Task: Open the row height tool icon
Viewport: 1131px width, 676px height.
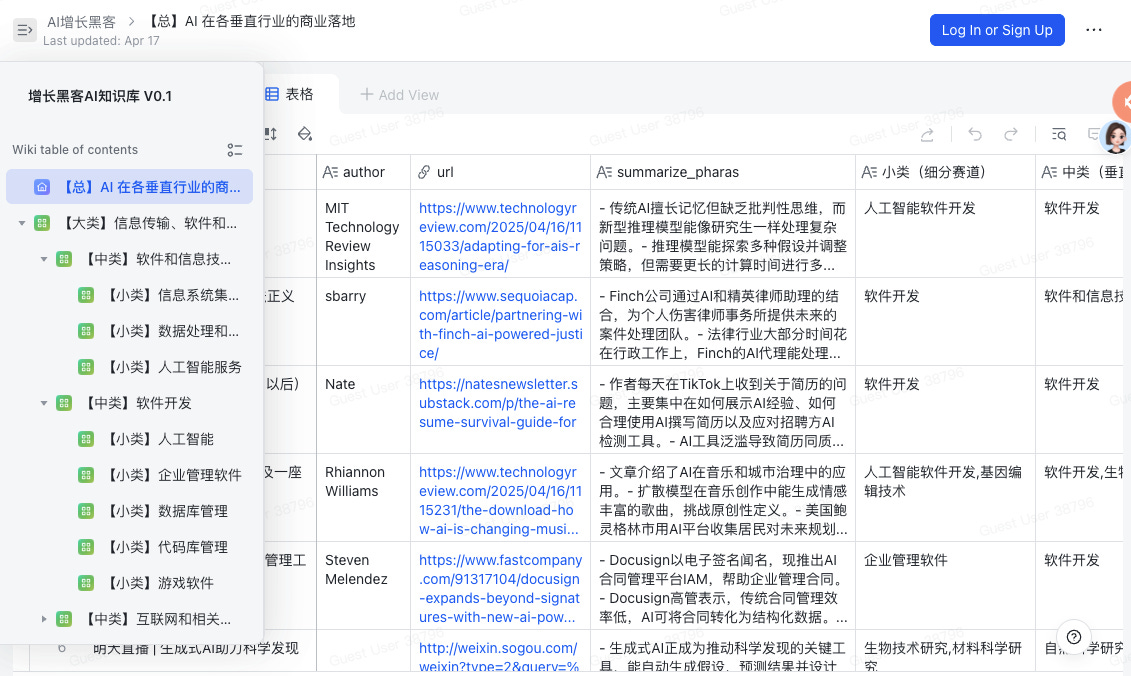Action: pos(271,134)
